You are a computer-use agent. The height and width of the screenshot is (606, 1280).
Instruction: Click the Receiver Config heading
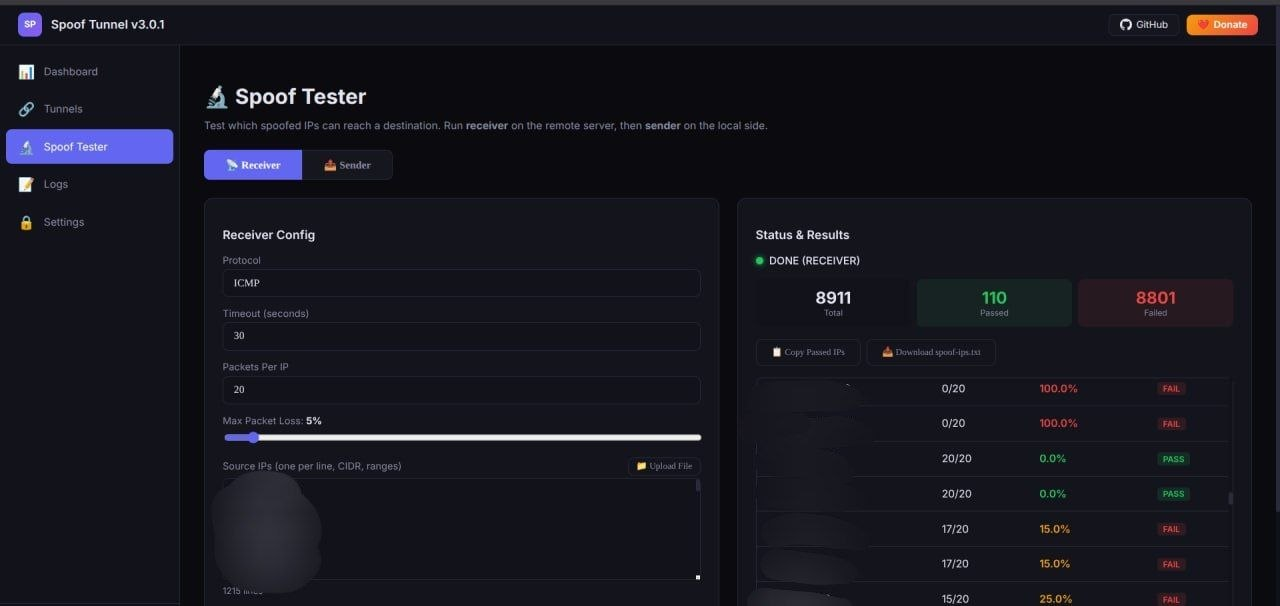coord(269,235)
